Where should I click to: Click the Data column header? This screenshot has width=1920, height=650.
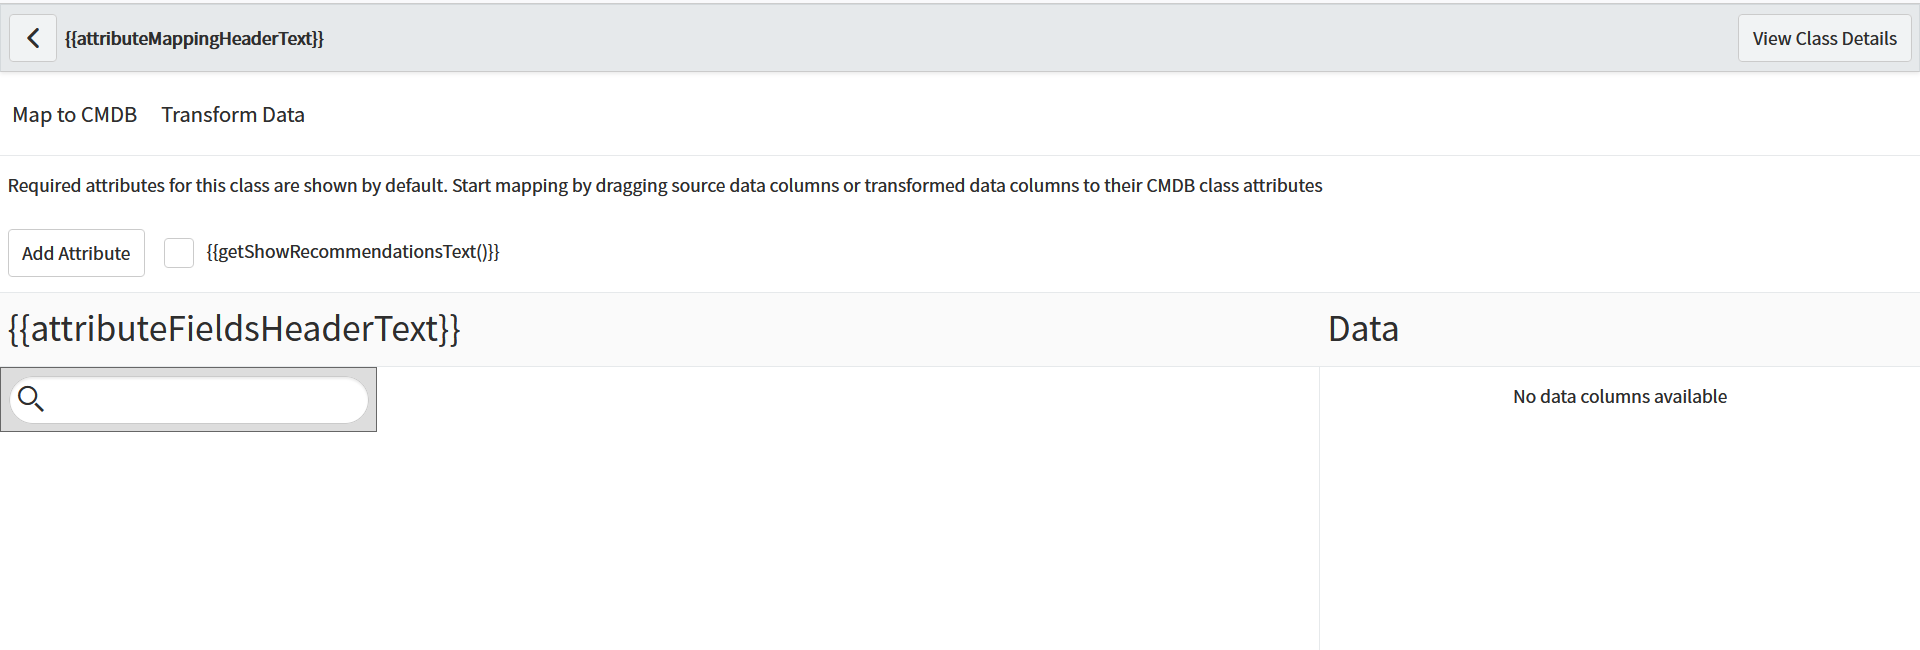coord(1362,328)
